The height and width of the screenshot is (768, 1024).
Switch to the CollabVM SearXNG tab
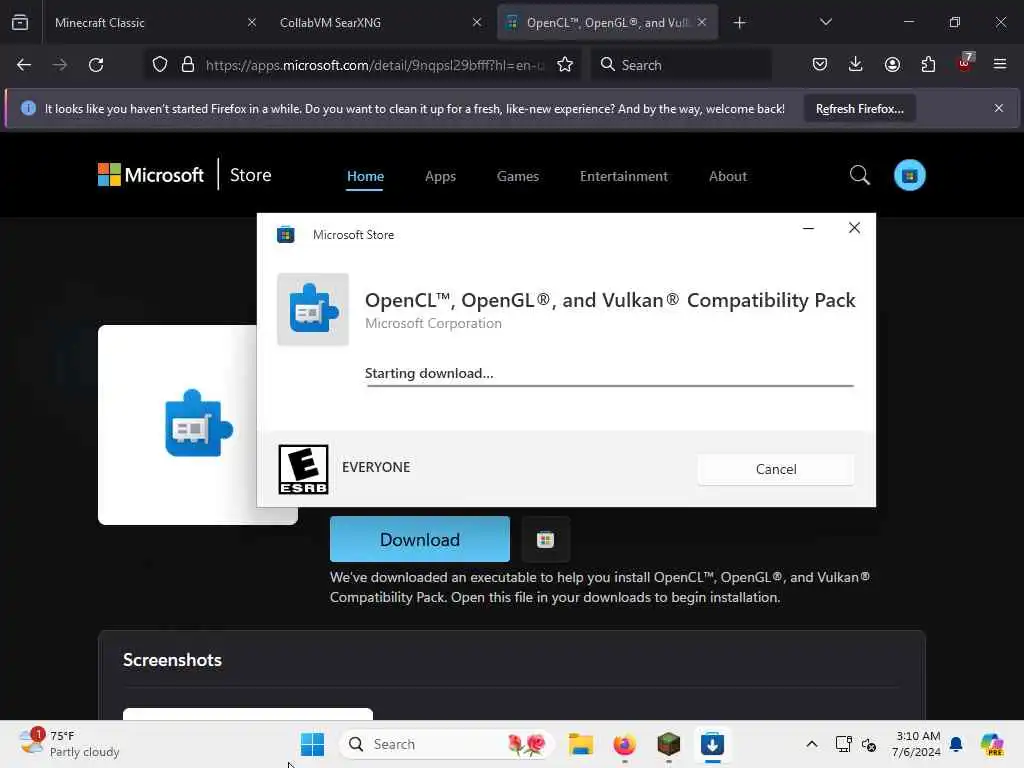pos(330,23)
